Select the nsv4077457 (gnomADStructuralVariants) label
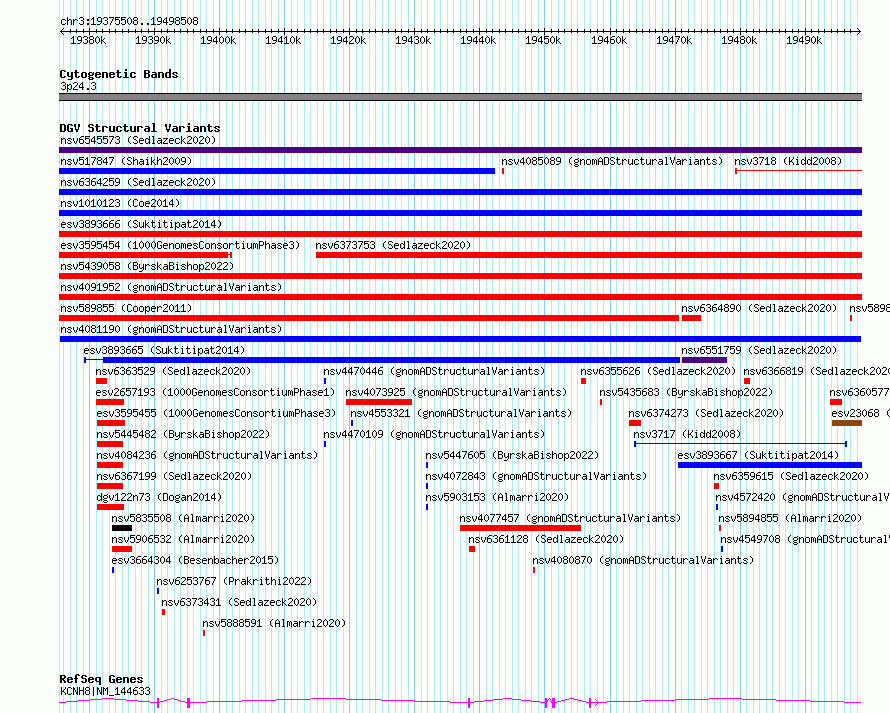The image size is (890, 713). (570, 518)
